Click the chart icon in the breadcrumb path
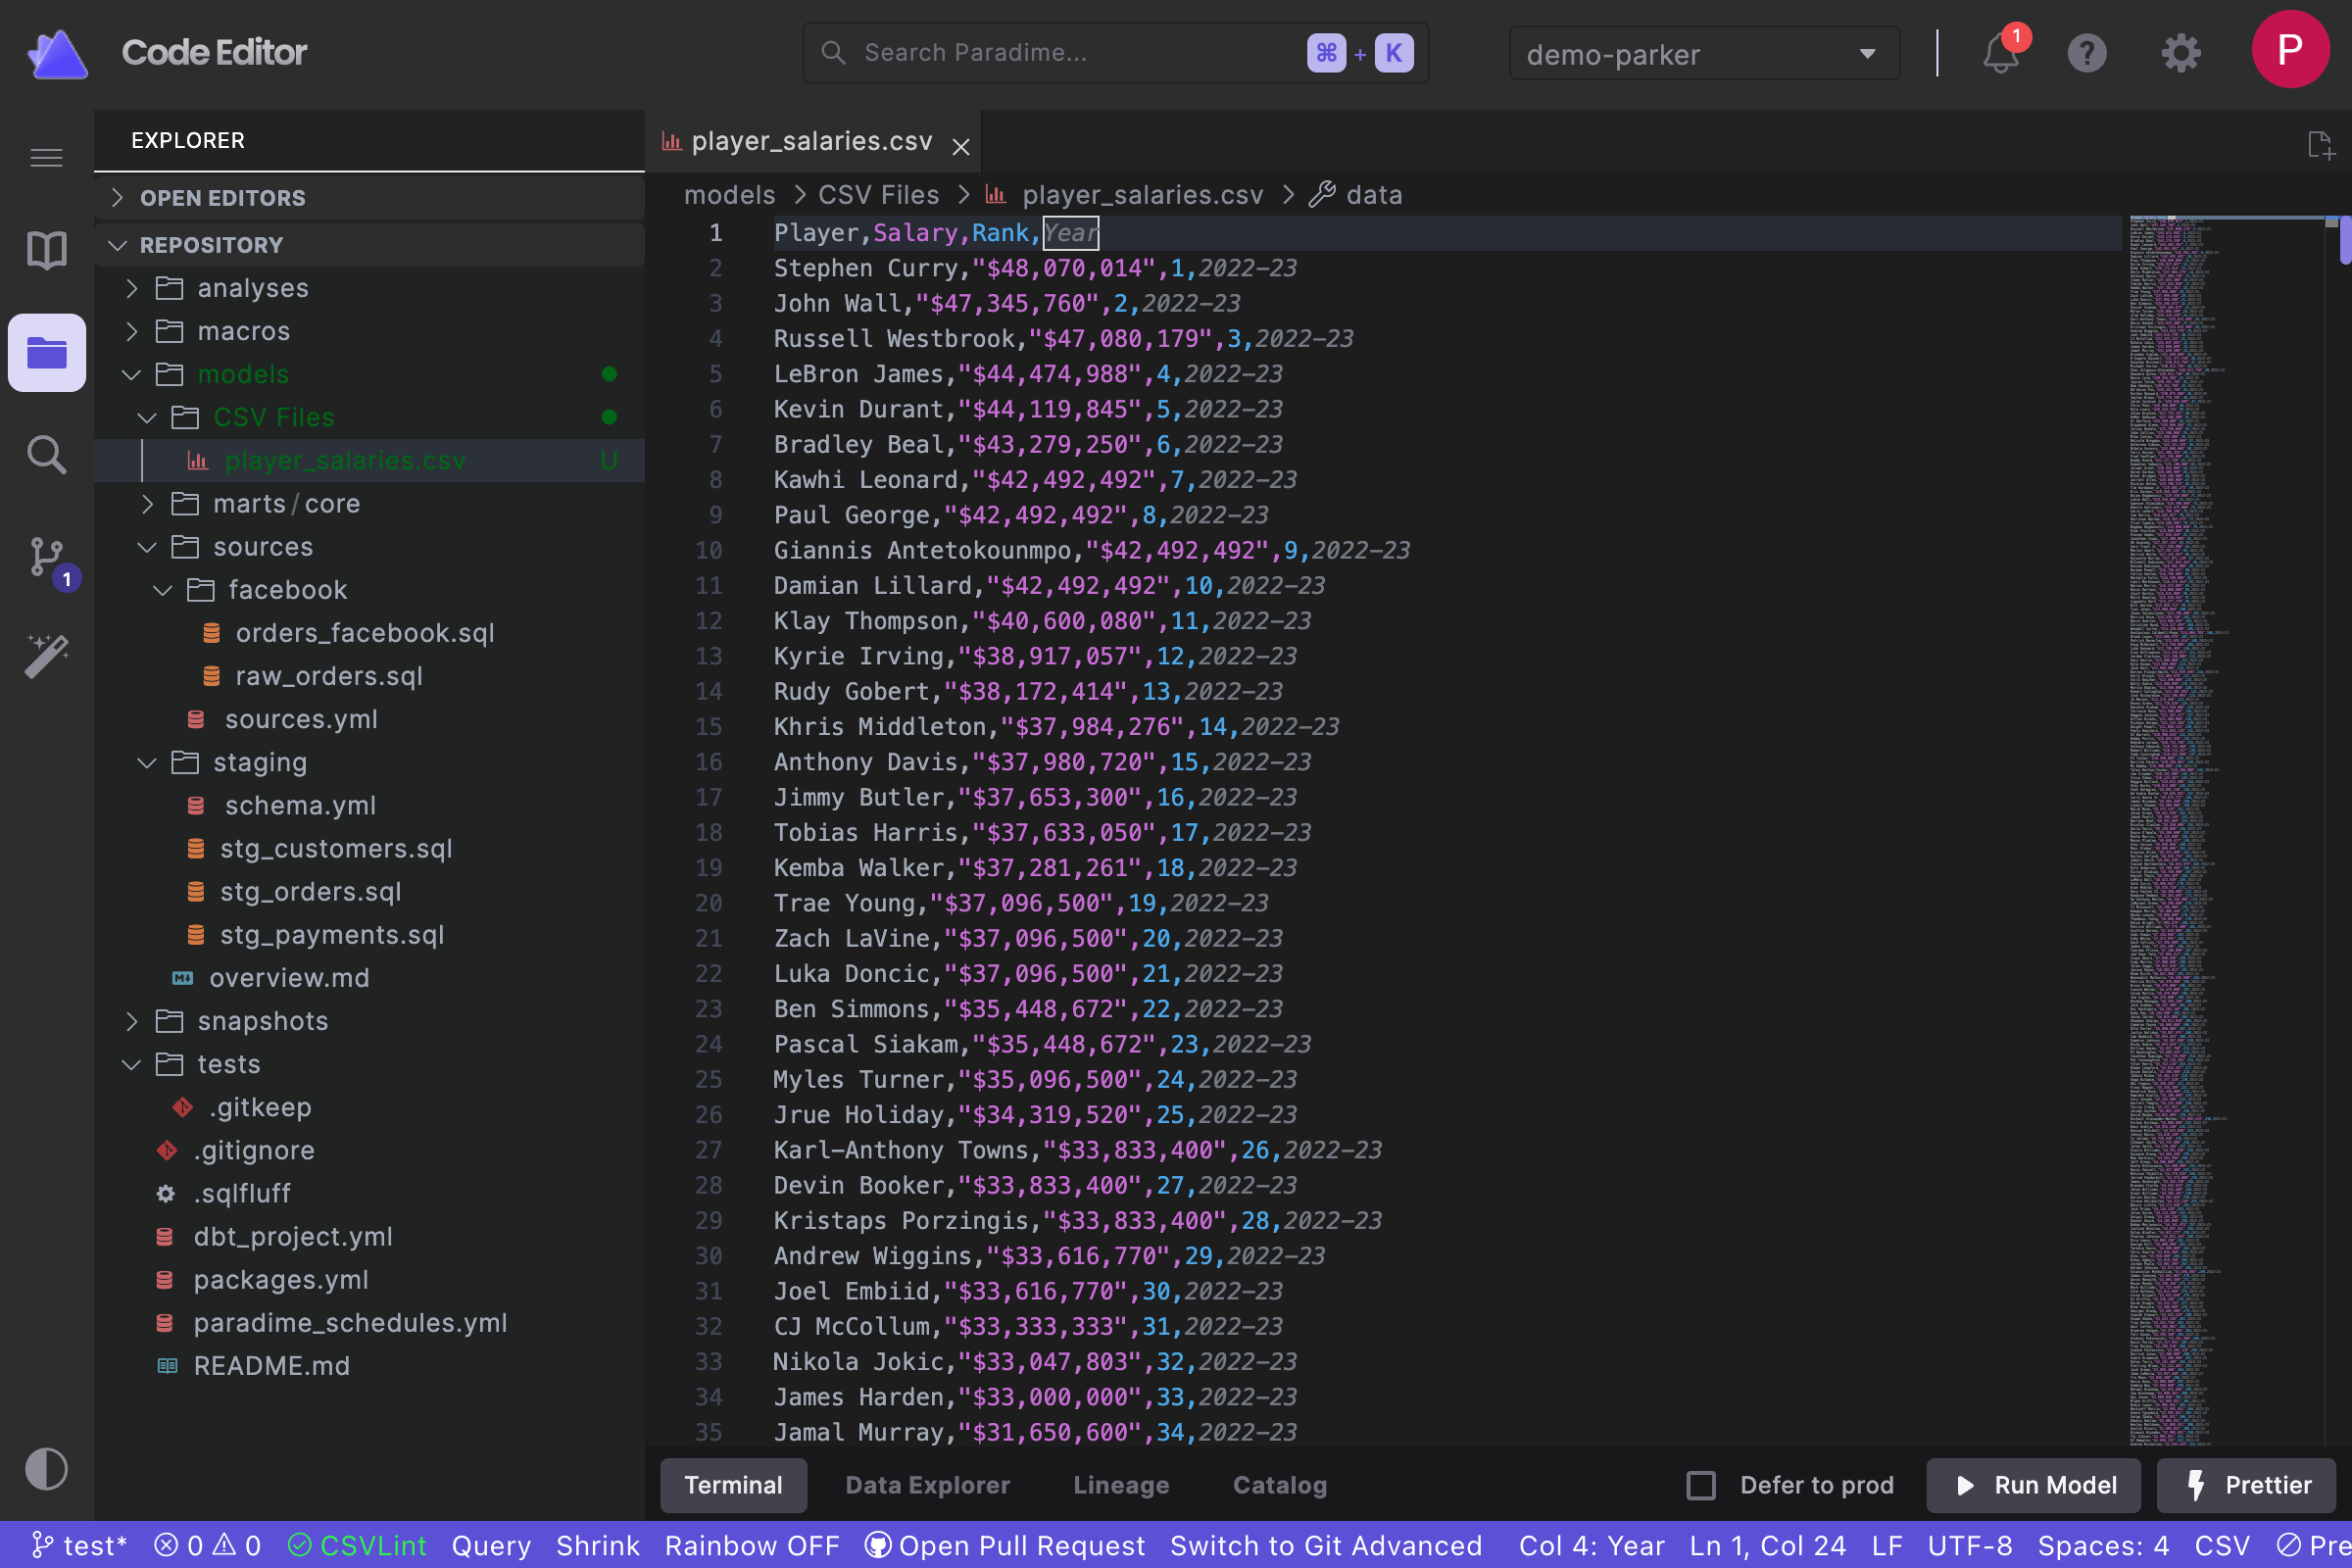Screen dimensions: 2352x1568 click(995, 194)
